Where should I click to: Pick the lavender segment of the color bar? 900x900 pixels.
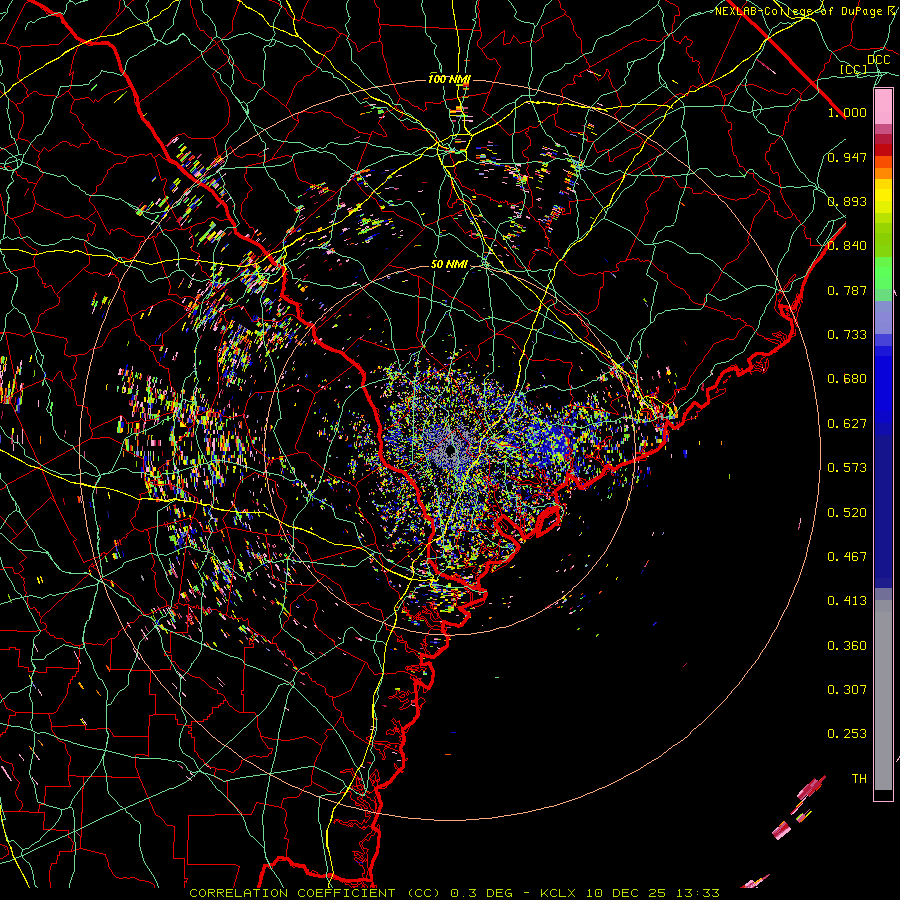point(883,317)
